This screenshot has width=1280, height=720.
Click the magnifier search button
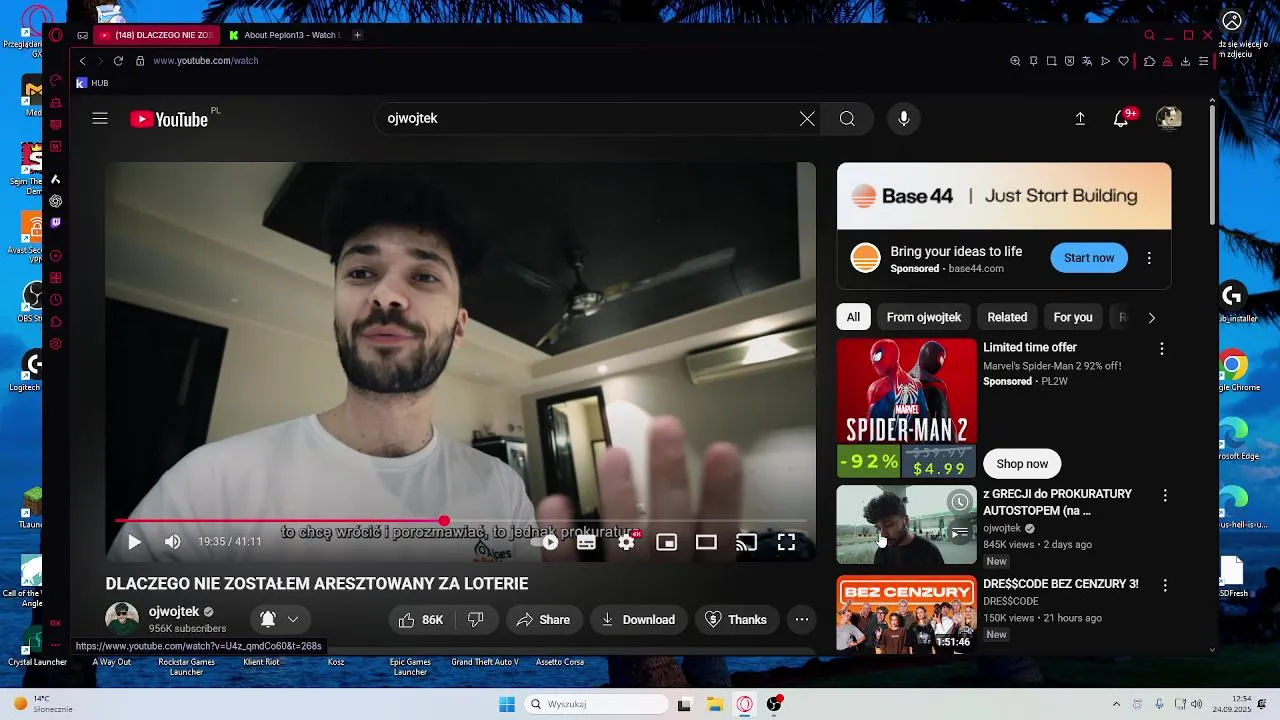847,119
